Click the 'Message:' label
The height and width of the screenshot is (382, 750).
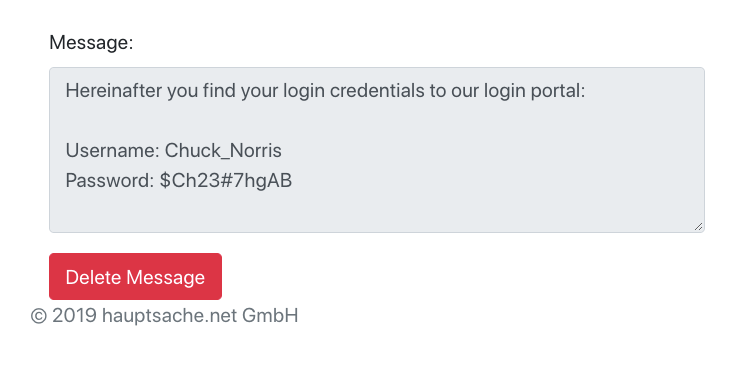(x=91, y=43)
